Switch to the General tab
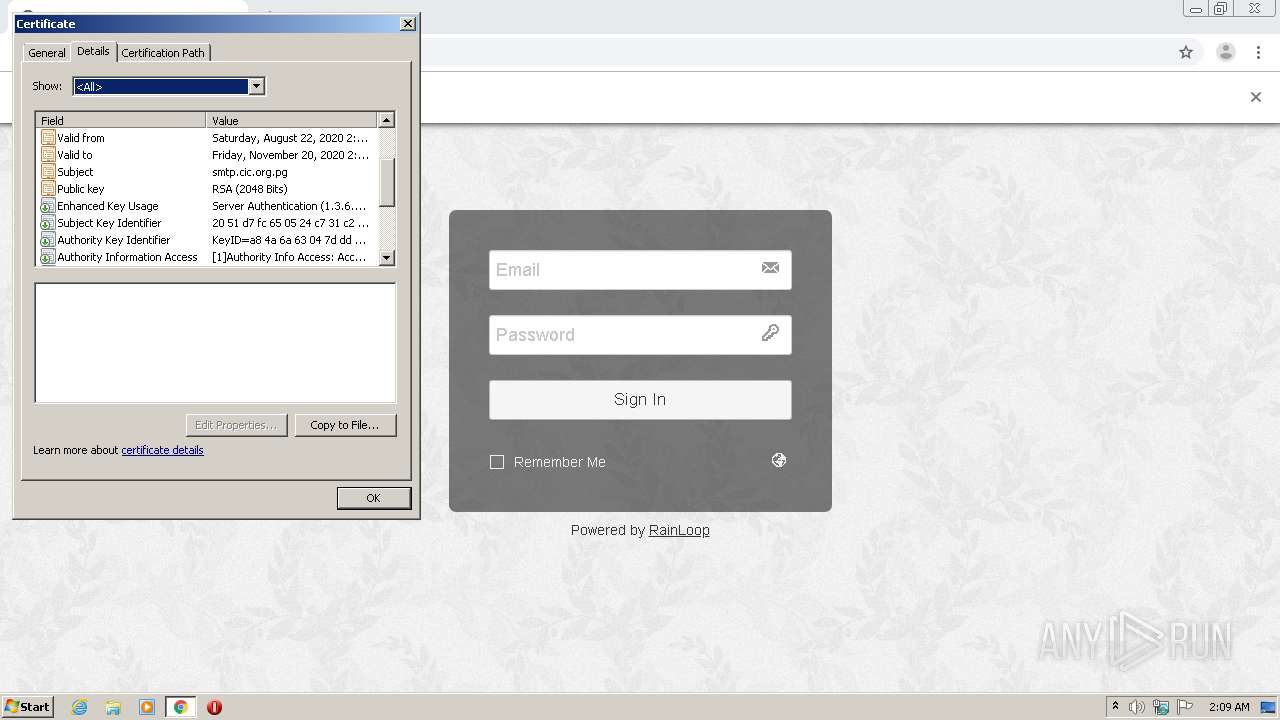This screenshot has height=720, width=1280. tap(47, 53)
